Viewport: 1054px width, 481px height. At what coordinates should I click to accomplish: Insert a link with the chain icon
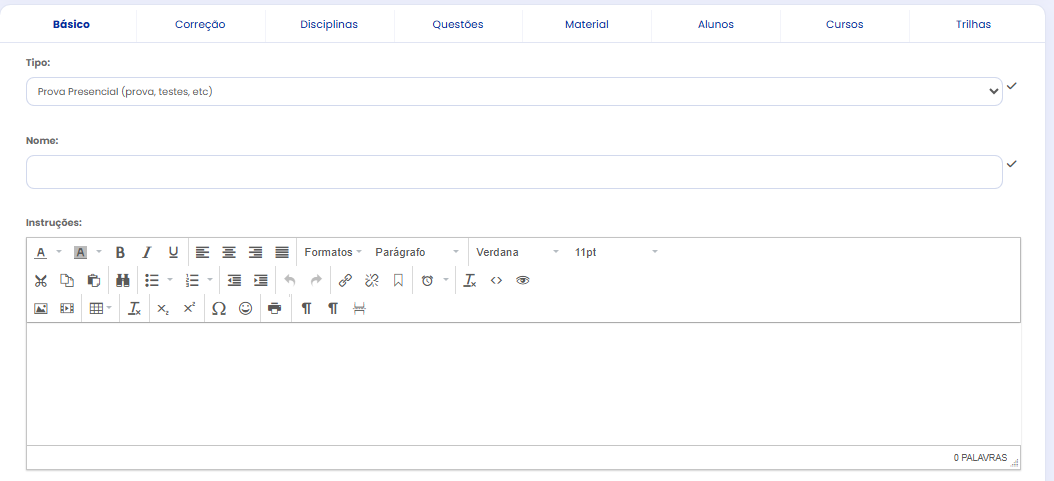pos(345,281)
